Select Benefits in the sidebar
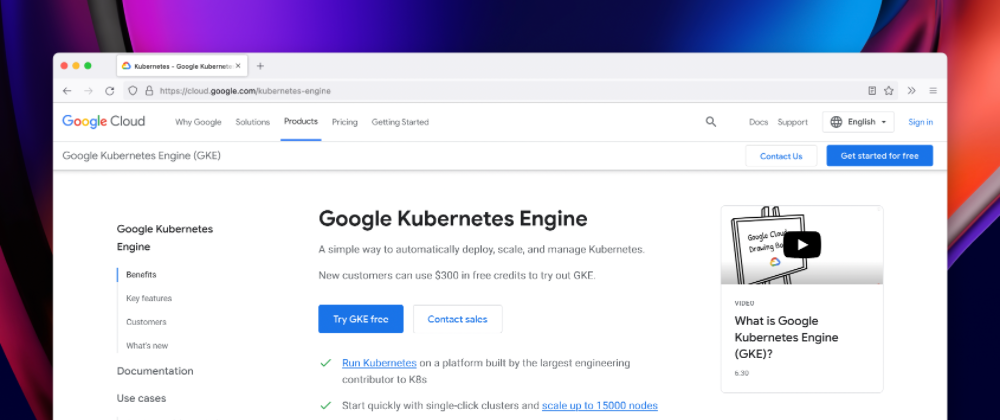This screenshot has height=420, width=1000. [141, 275]
